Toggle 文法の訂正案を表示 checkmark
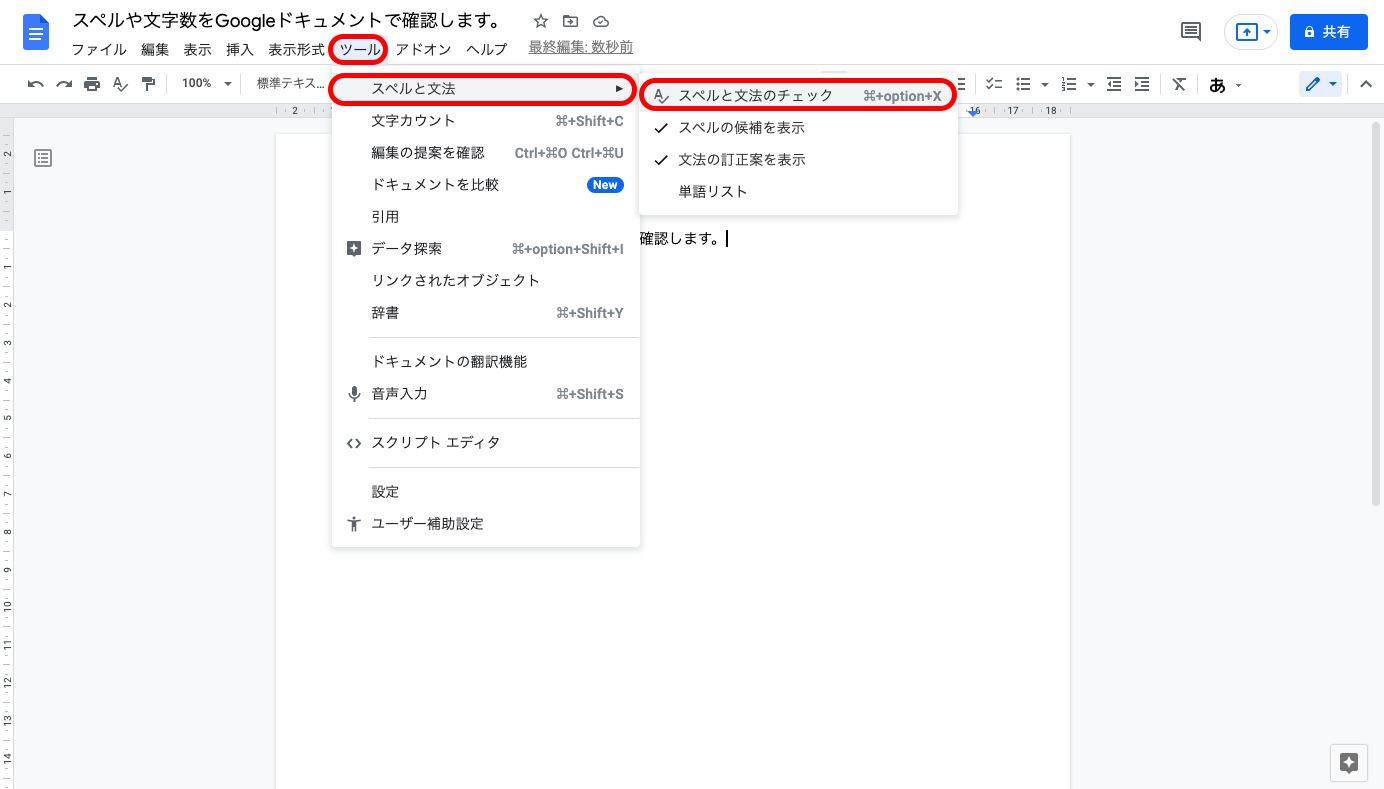The width and height of the screenshot is (1384, 789). pyautogui.click(x=661, y=160)
